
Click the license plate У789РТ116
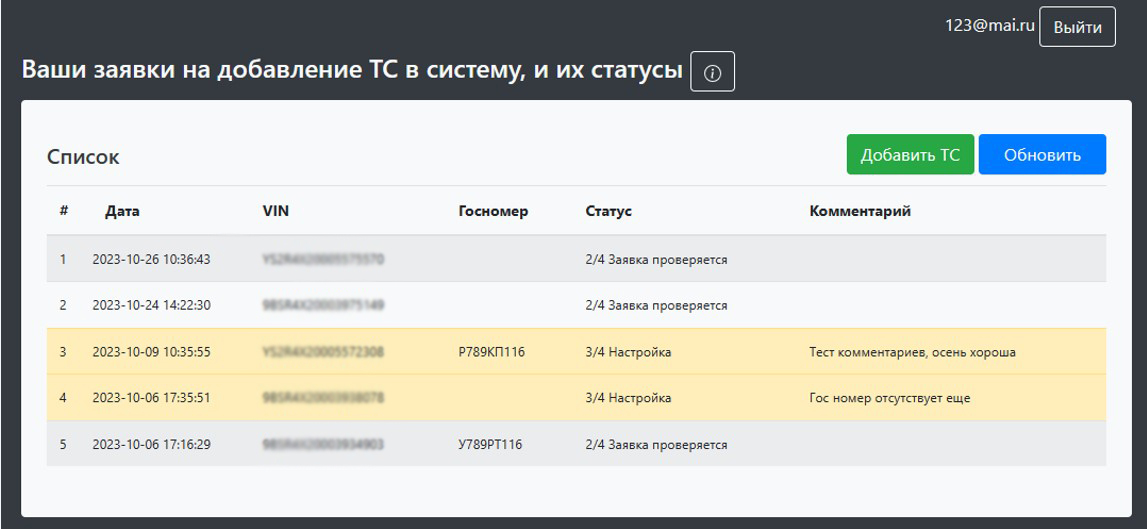pyautogui.click(x=492, y=444)
